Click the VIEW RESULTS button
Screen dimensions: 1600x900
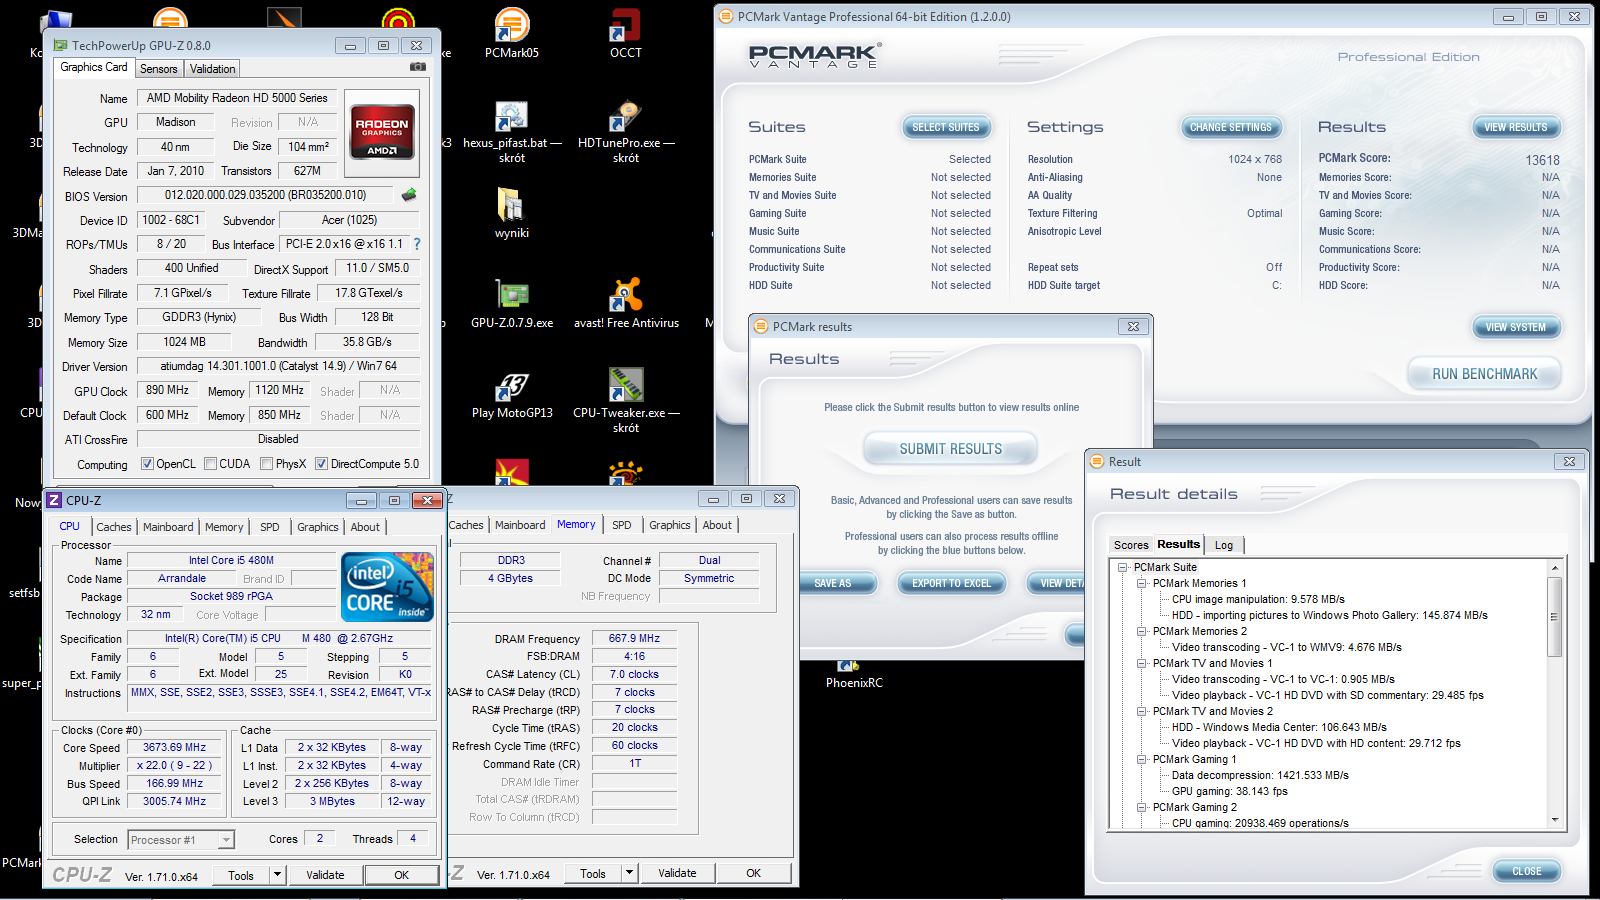tap(1516, 127)
